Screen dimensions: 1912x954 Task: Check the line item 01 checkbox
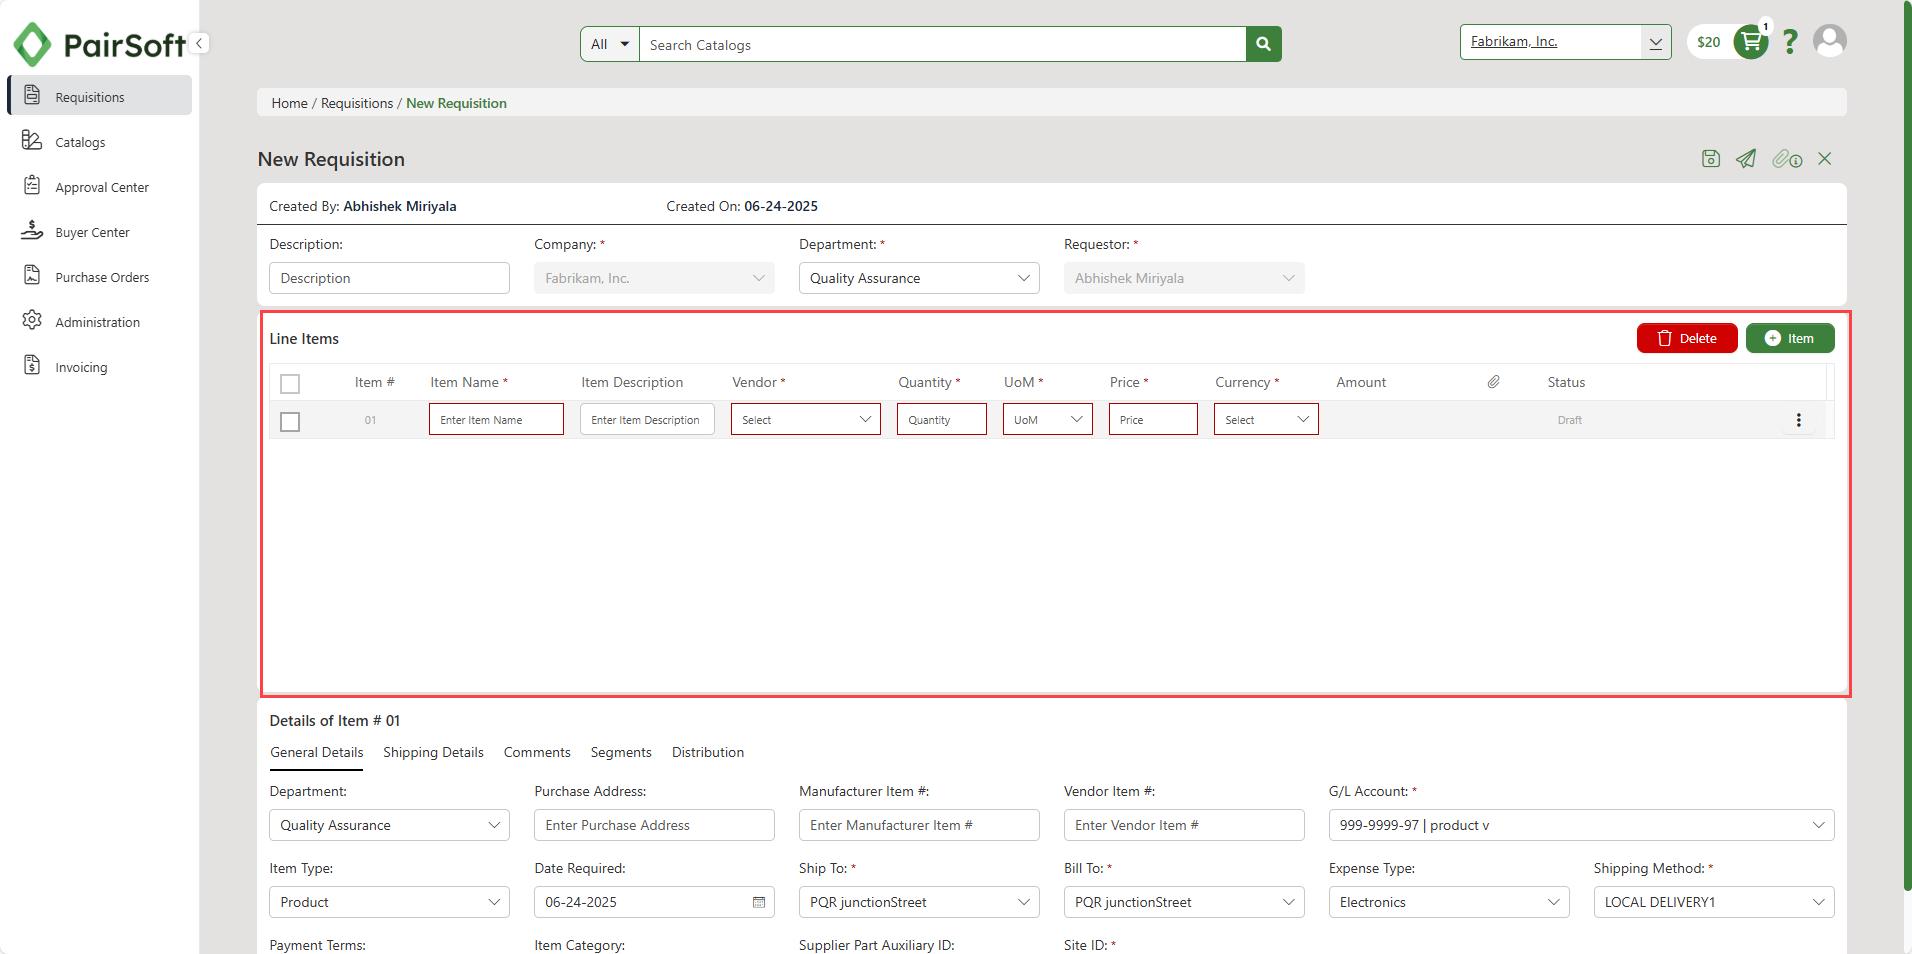point(290,422)
